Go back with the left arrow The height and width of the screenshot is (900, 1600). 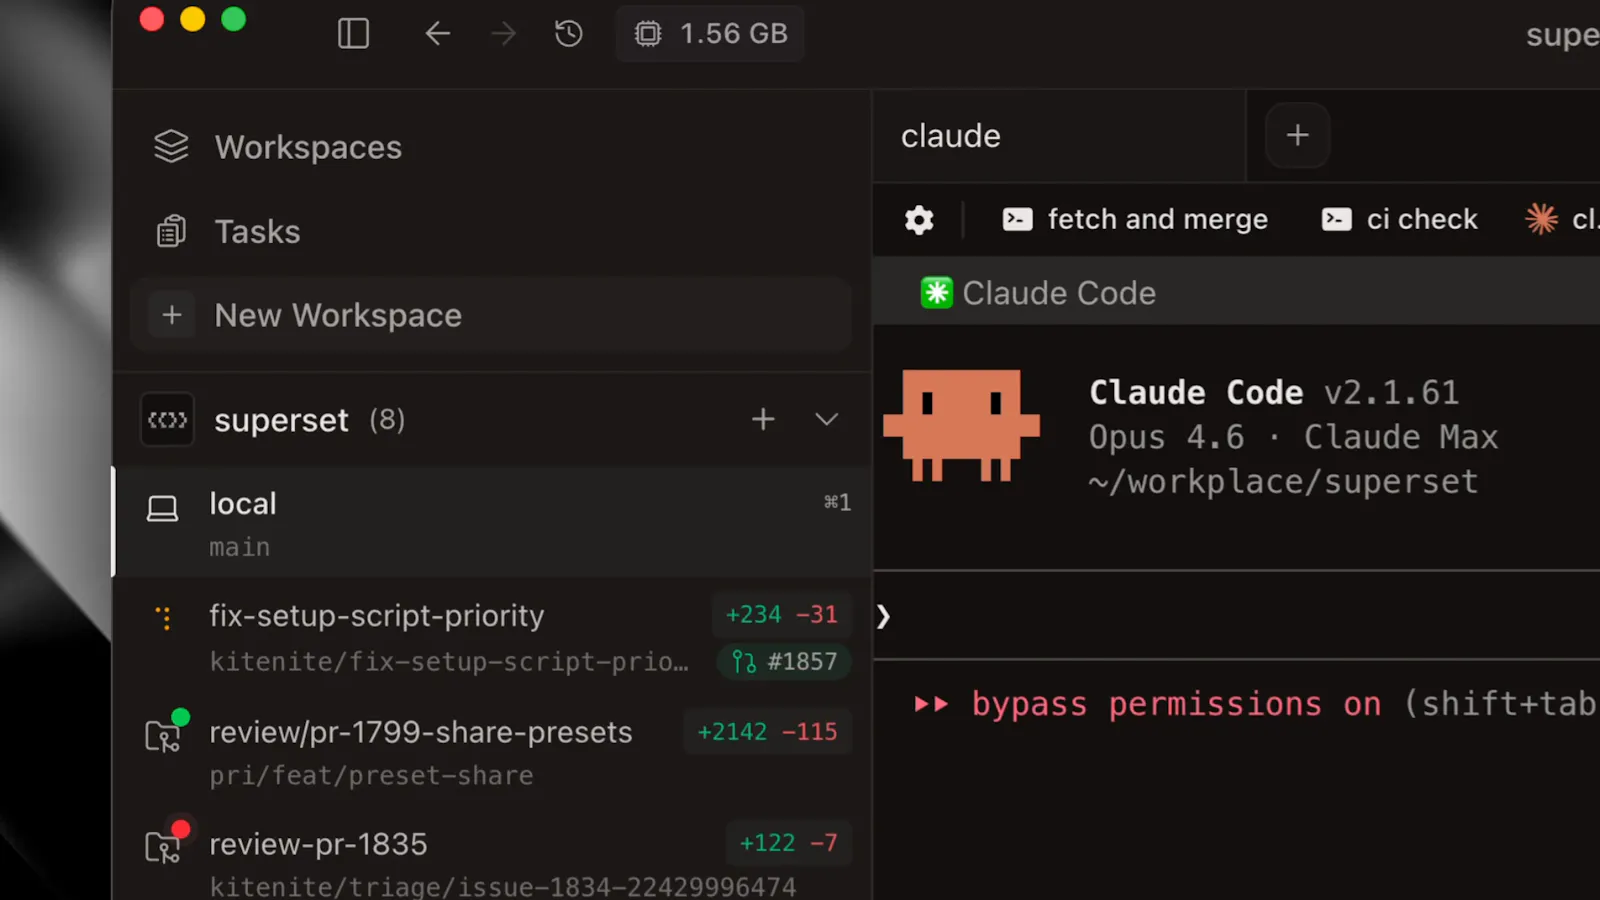(x=438, y=34)
